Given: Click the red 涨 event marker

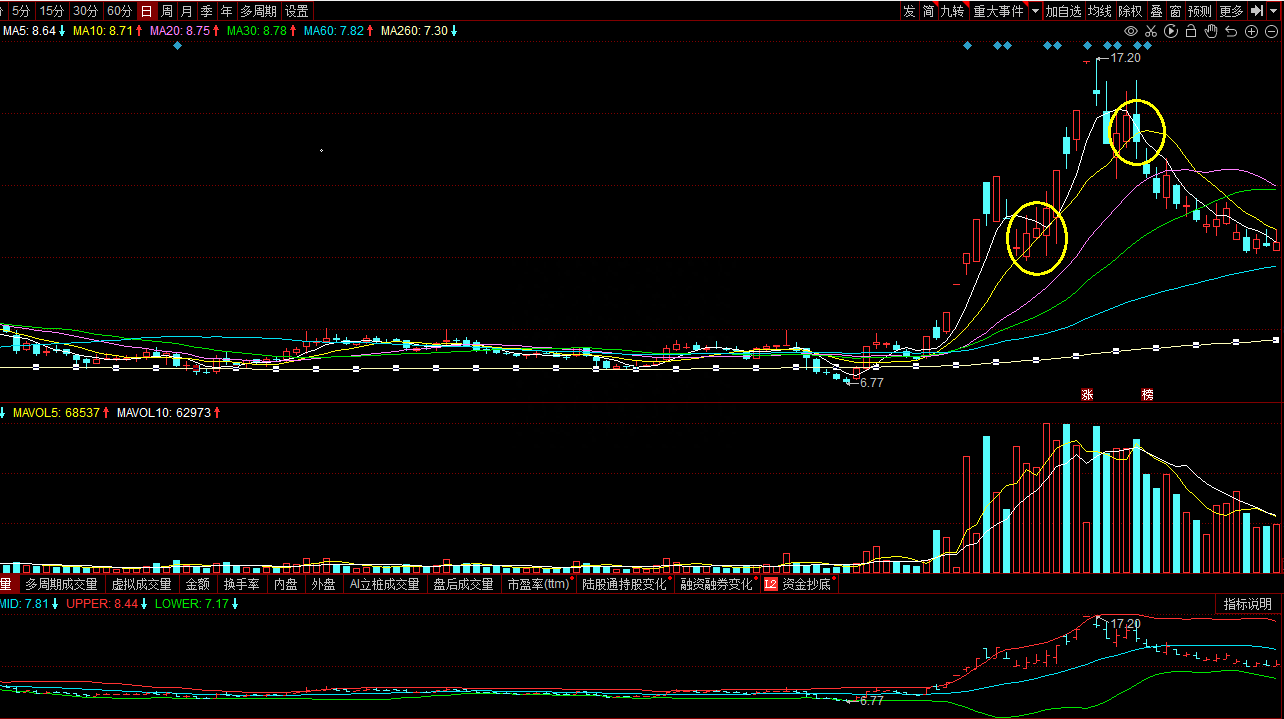Looking at the screenshot, I should point(1087,395).
